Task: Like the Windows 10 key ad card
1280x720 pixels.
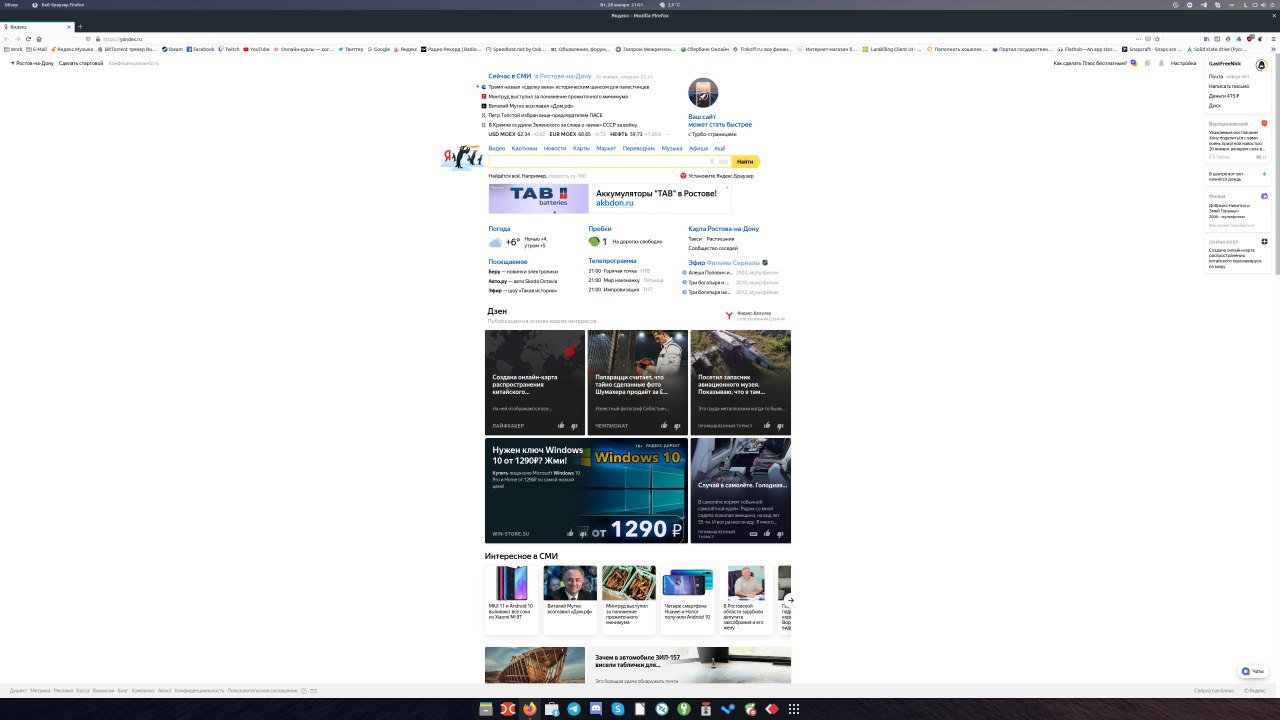Action: coord(570,533)
